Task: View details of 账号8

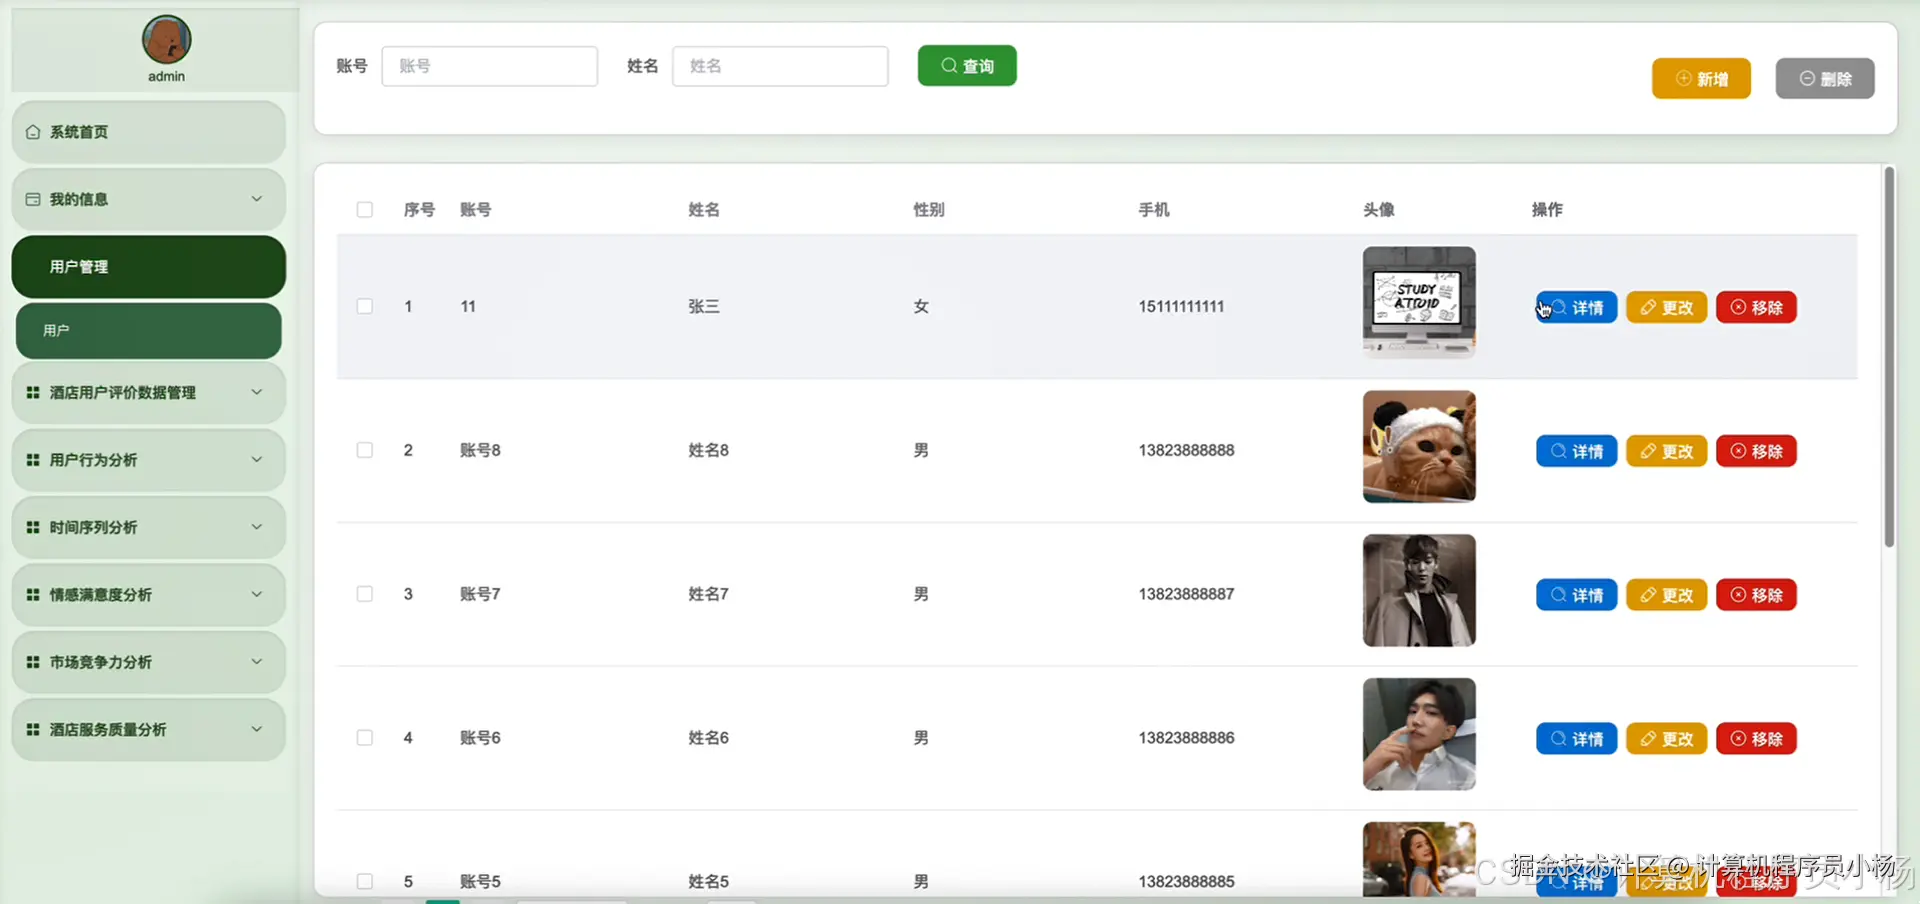Action: click(1576, 451)
